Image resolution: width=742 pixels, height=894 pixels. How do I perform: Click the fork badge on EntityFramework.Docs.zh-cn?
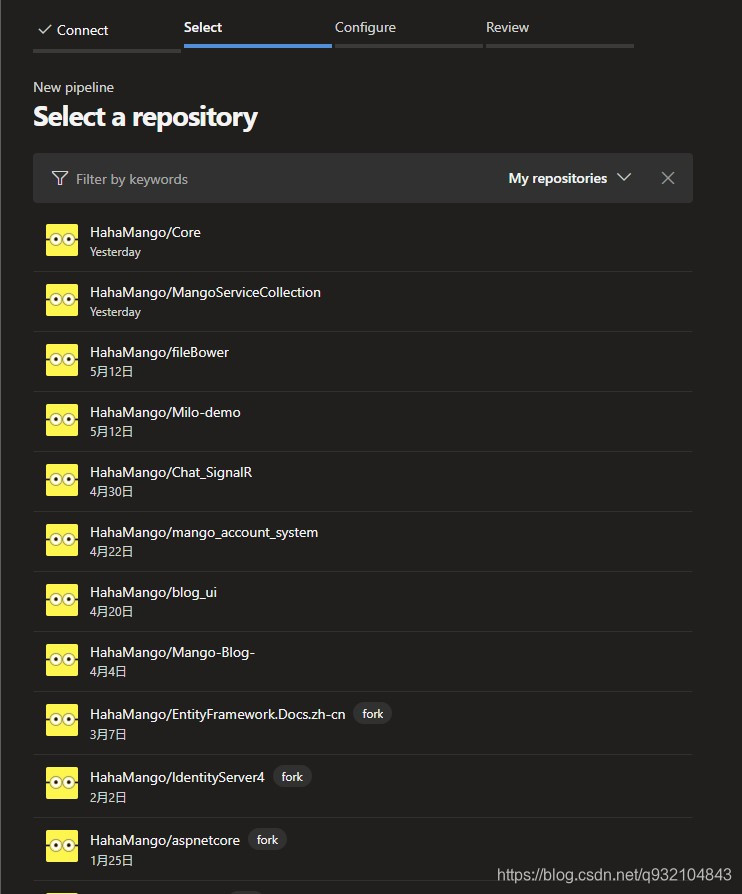pyautogui.click(x=372, y=714)
